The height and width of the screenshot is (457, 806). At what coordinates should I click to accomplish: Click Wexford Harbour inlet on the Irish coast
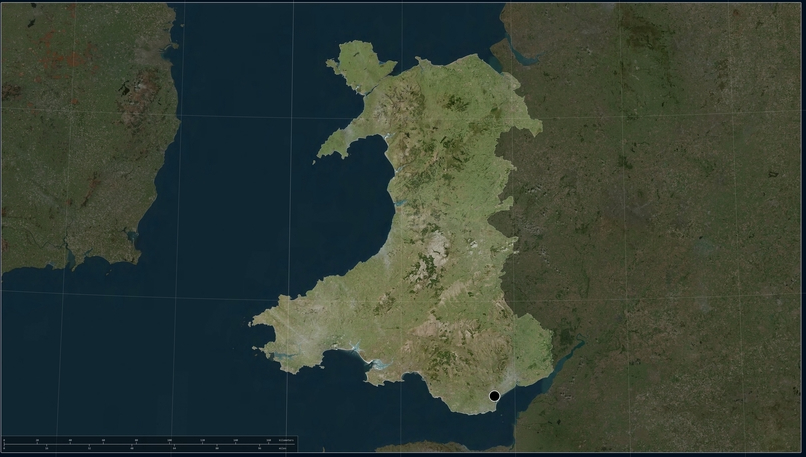click(133, 235)
